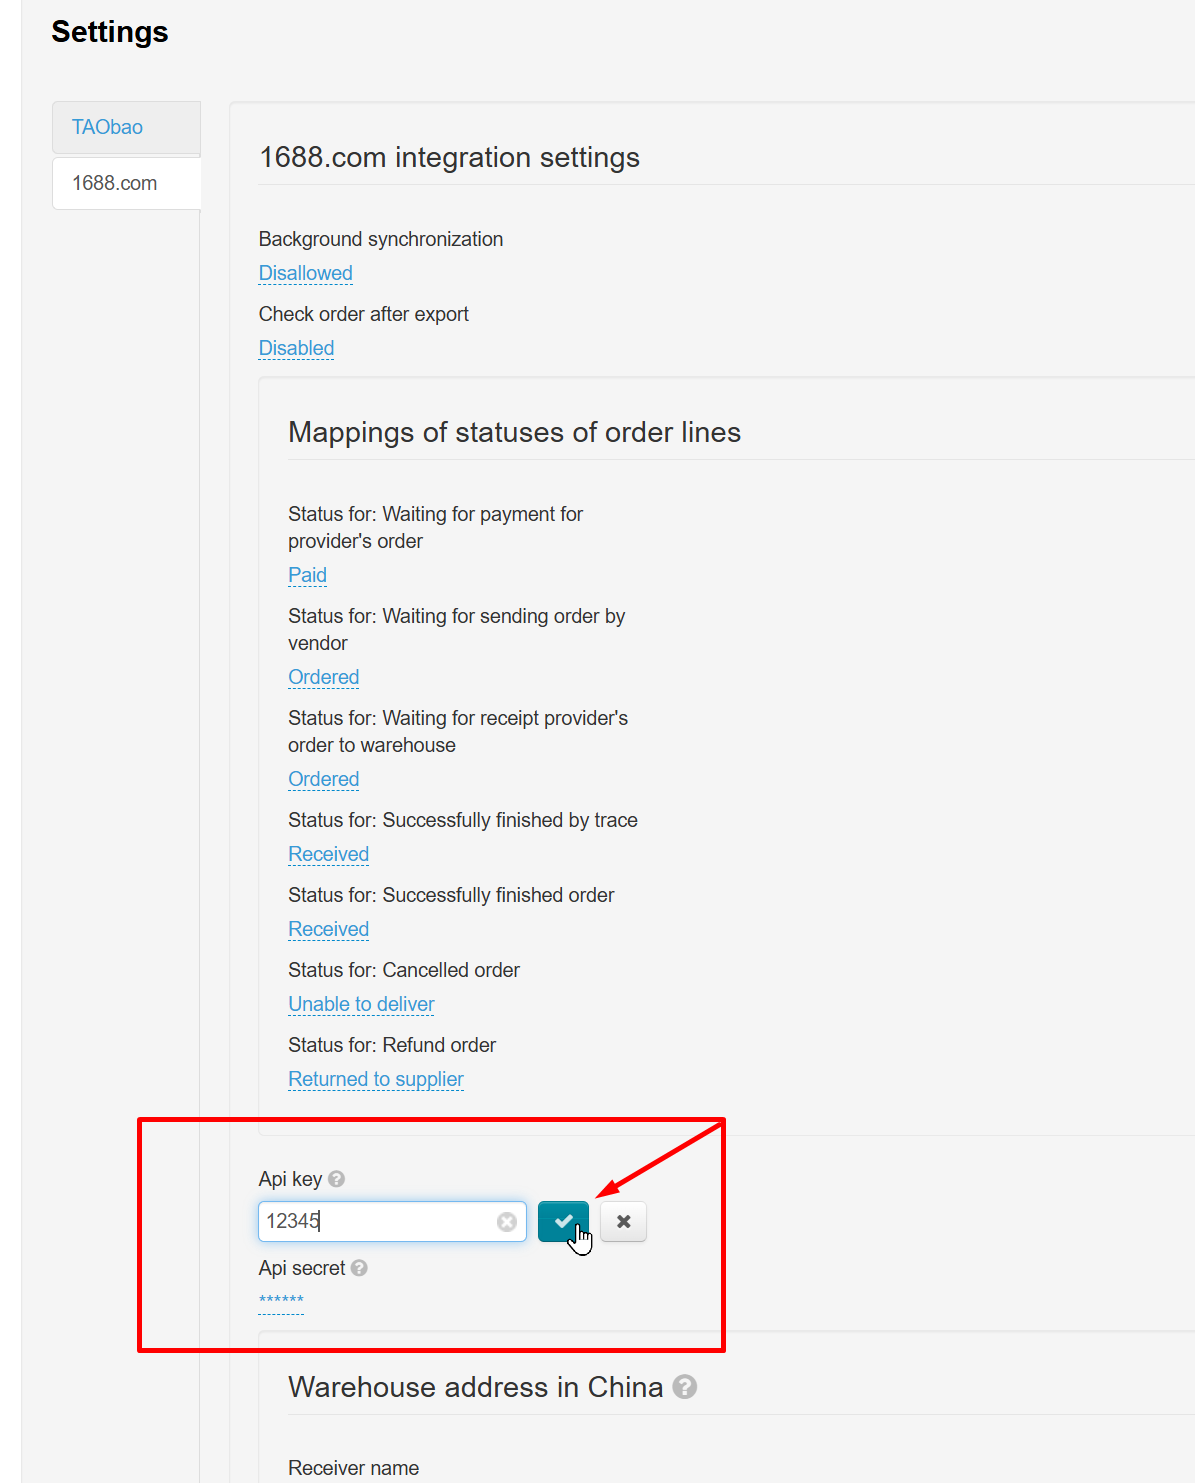Select the 1688.com tab

pyautogui.click(x=115, y=183)
